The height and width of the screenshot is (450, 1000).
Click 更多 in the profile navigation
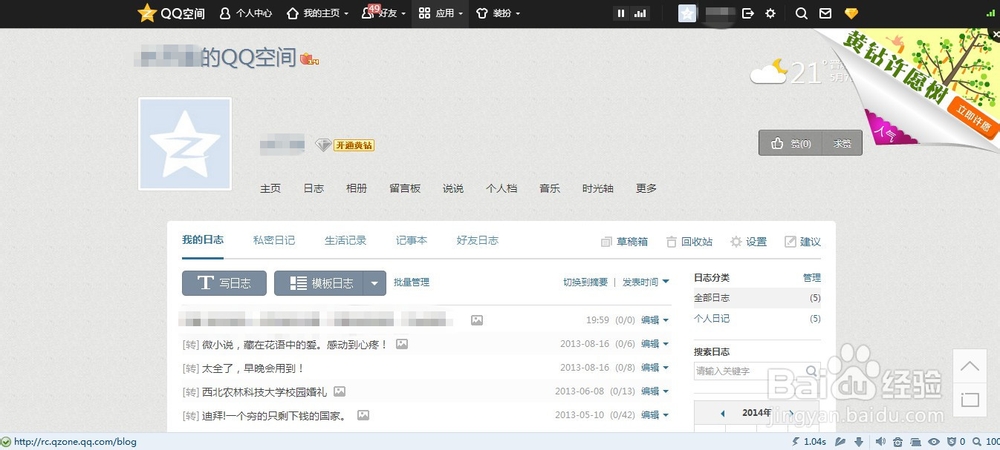[646, 189]
